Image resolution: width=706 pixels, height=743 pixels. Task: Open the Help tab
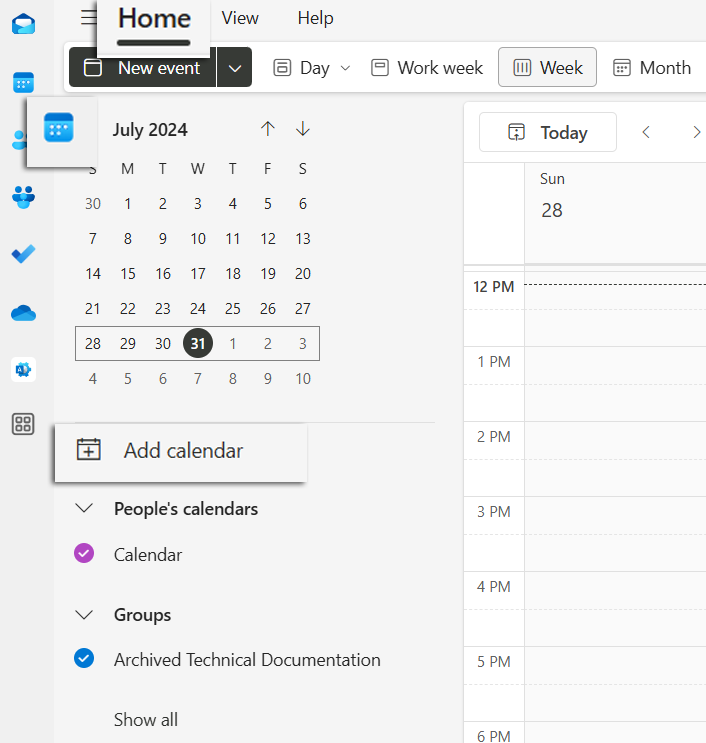315,18
